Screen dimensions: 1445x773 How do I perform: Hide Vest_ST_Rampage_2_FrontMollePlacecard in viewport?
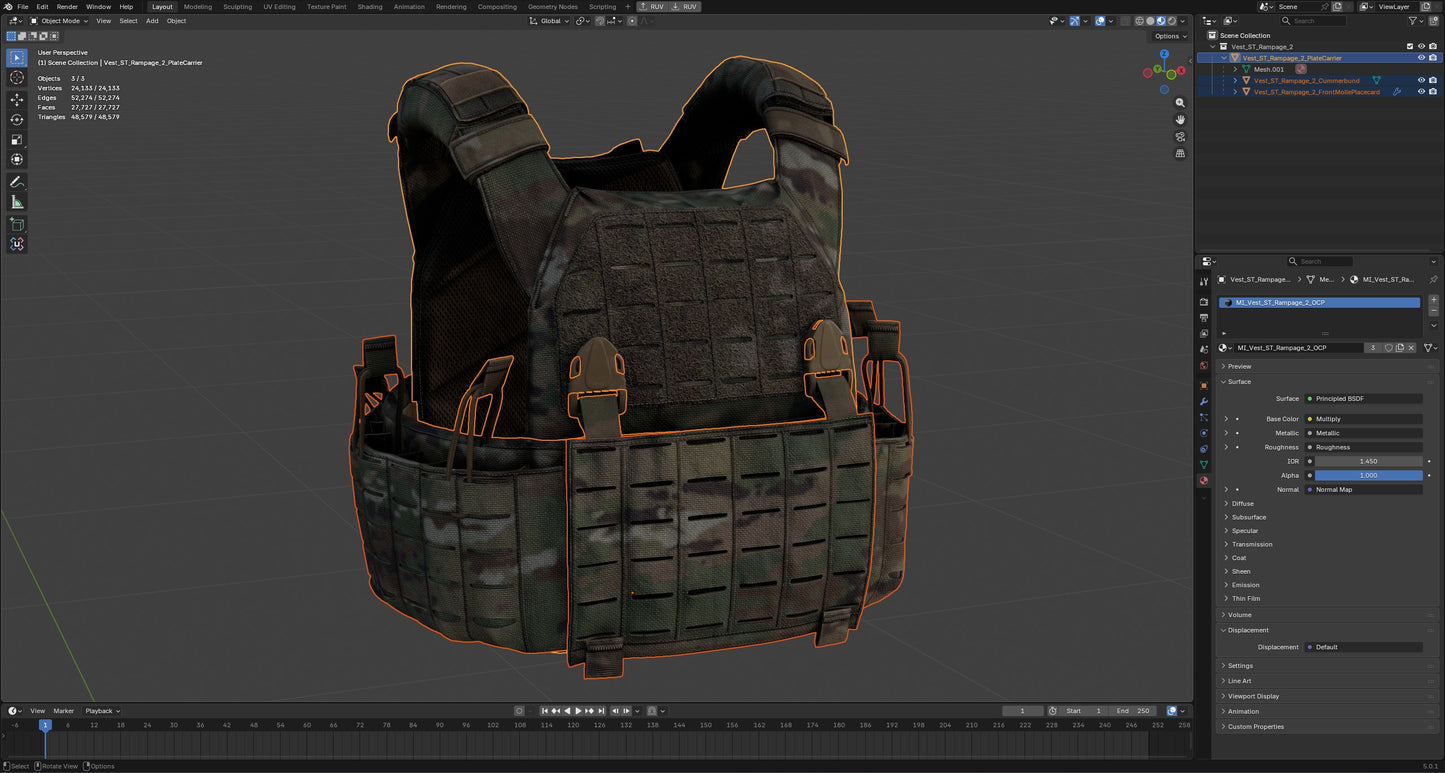coord(1421,92)
